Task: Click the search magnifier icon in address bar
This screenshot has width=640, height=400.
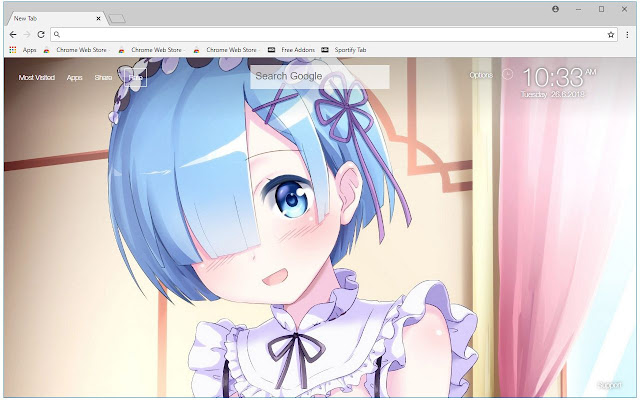Action: click(57, 35)
